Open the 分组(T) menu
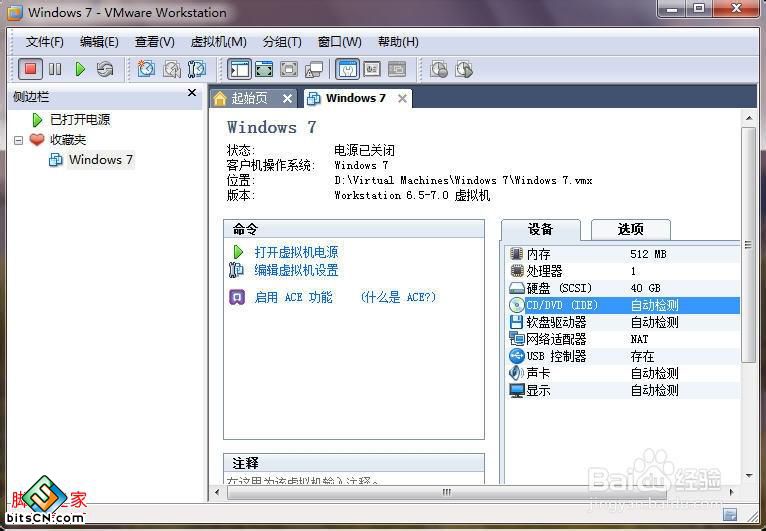 [x=282, y=42]
